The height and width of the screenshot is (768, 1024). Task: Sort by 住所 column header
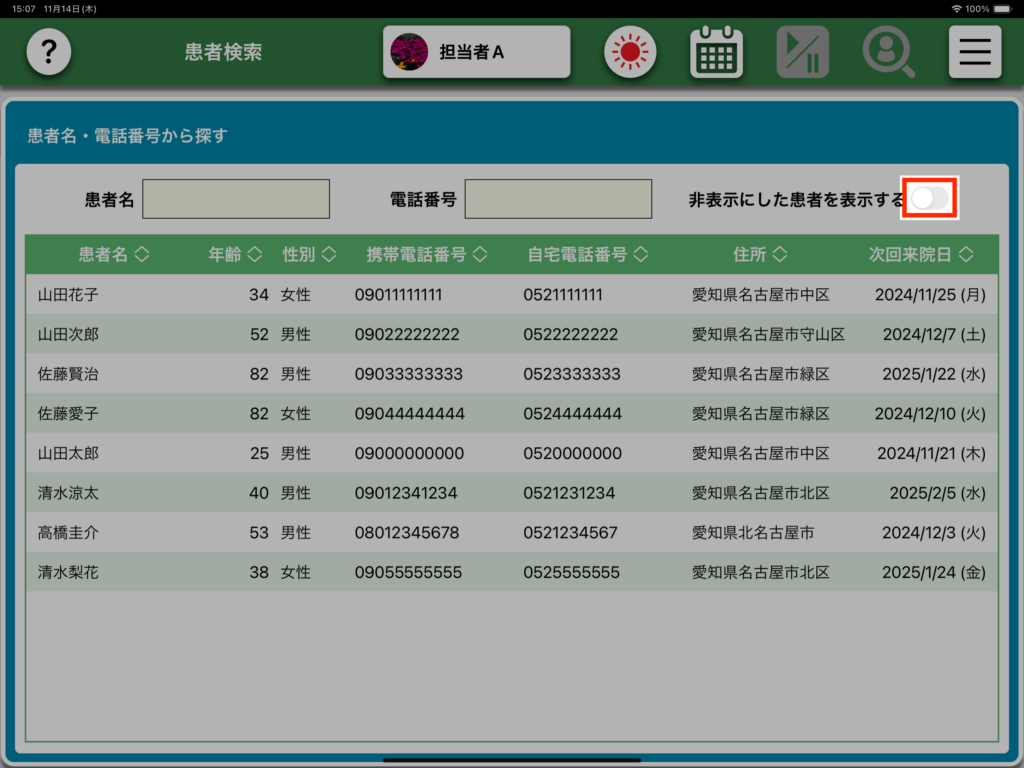click(x=760, y=255)
